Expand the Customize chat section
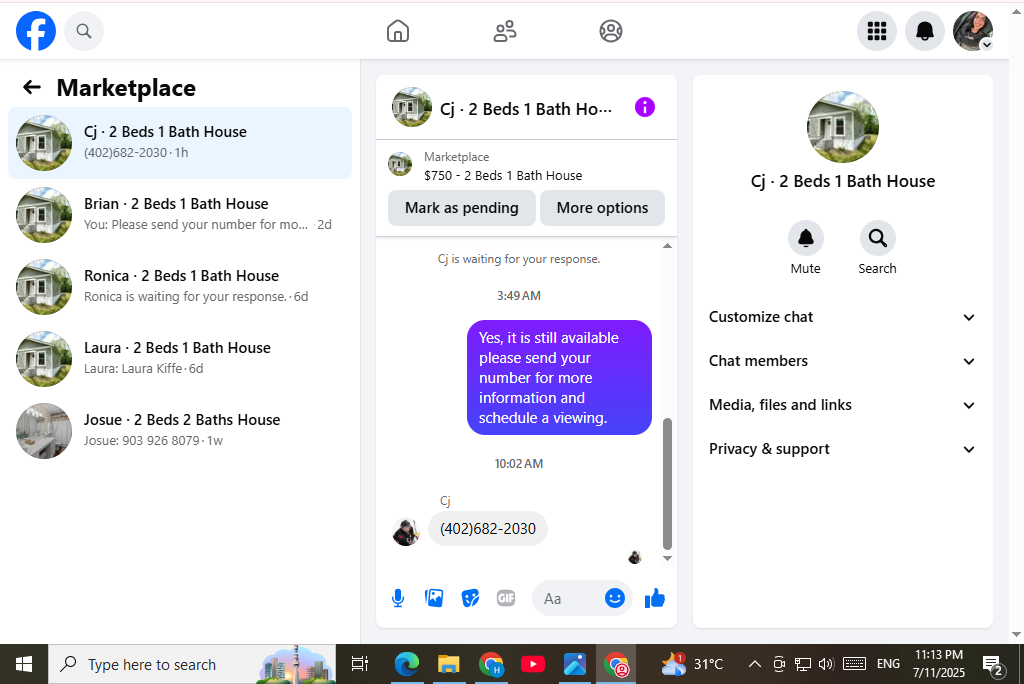Screen dimensions: 1024x684 pyautogui.click(x=842, y=317)
